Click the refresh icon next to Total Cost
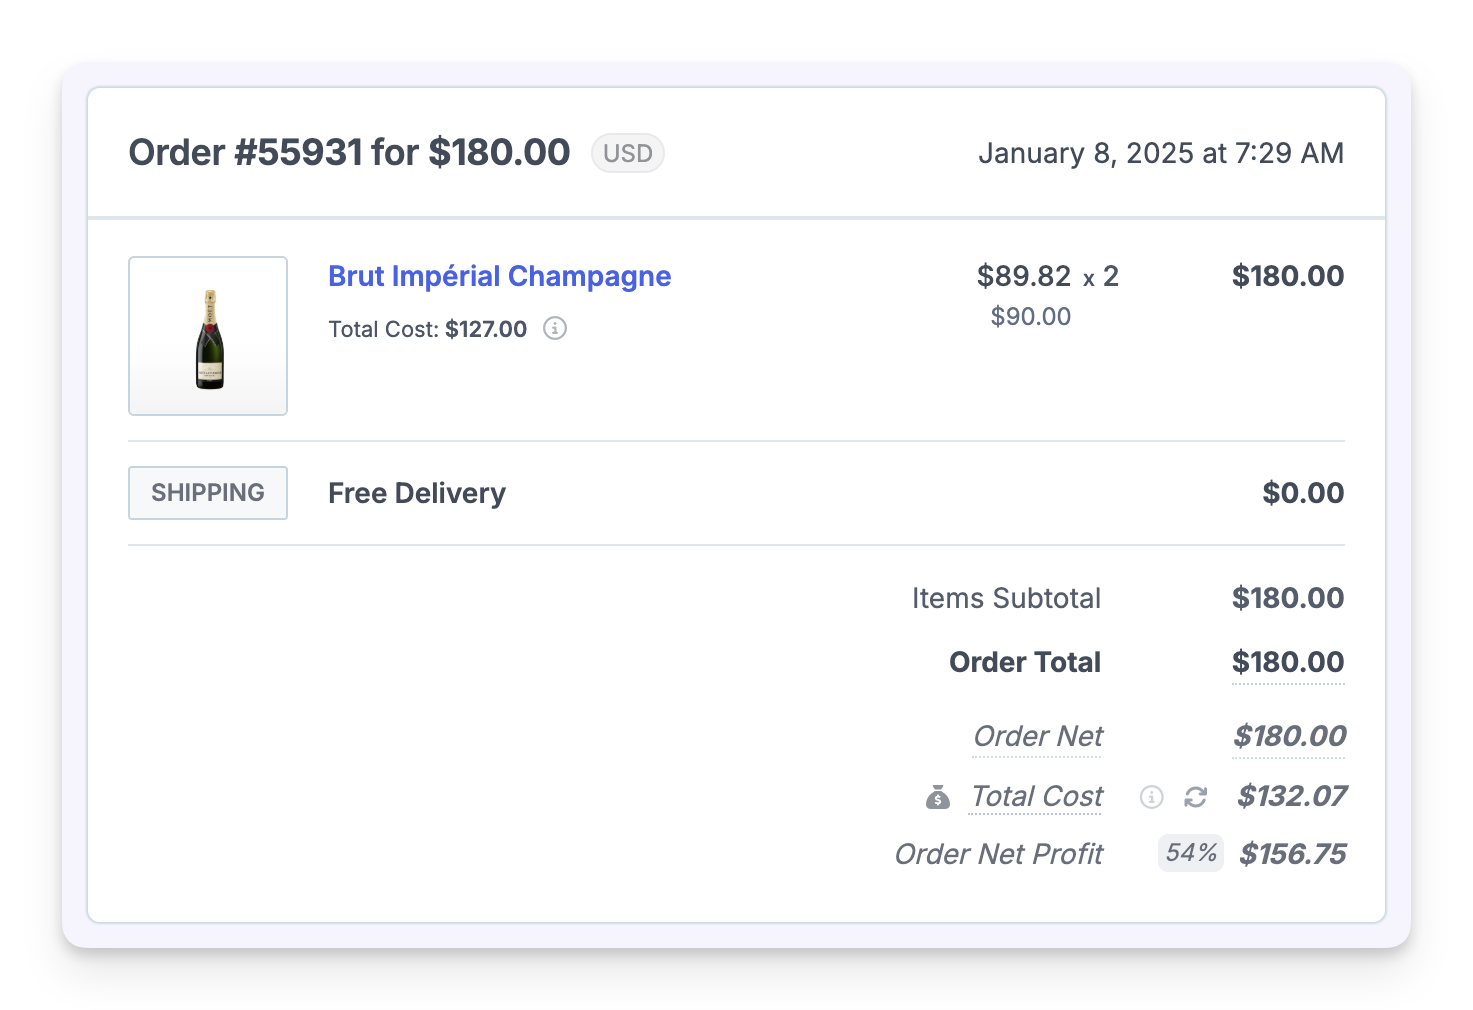Image resolution: width=1473 pixels, height=1010 pixels. [x=1195, y=797]
